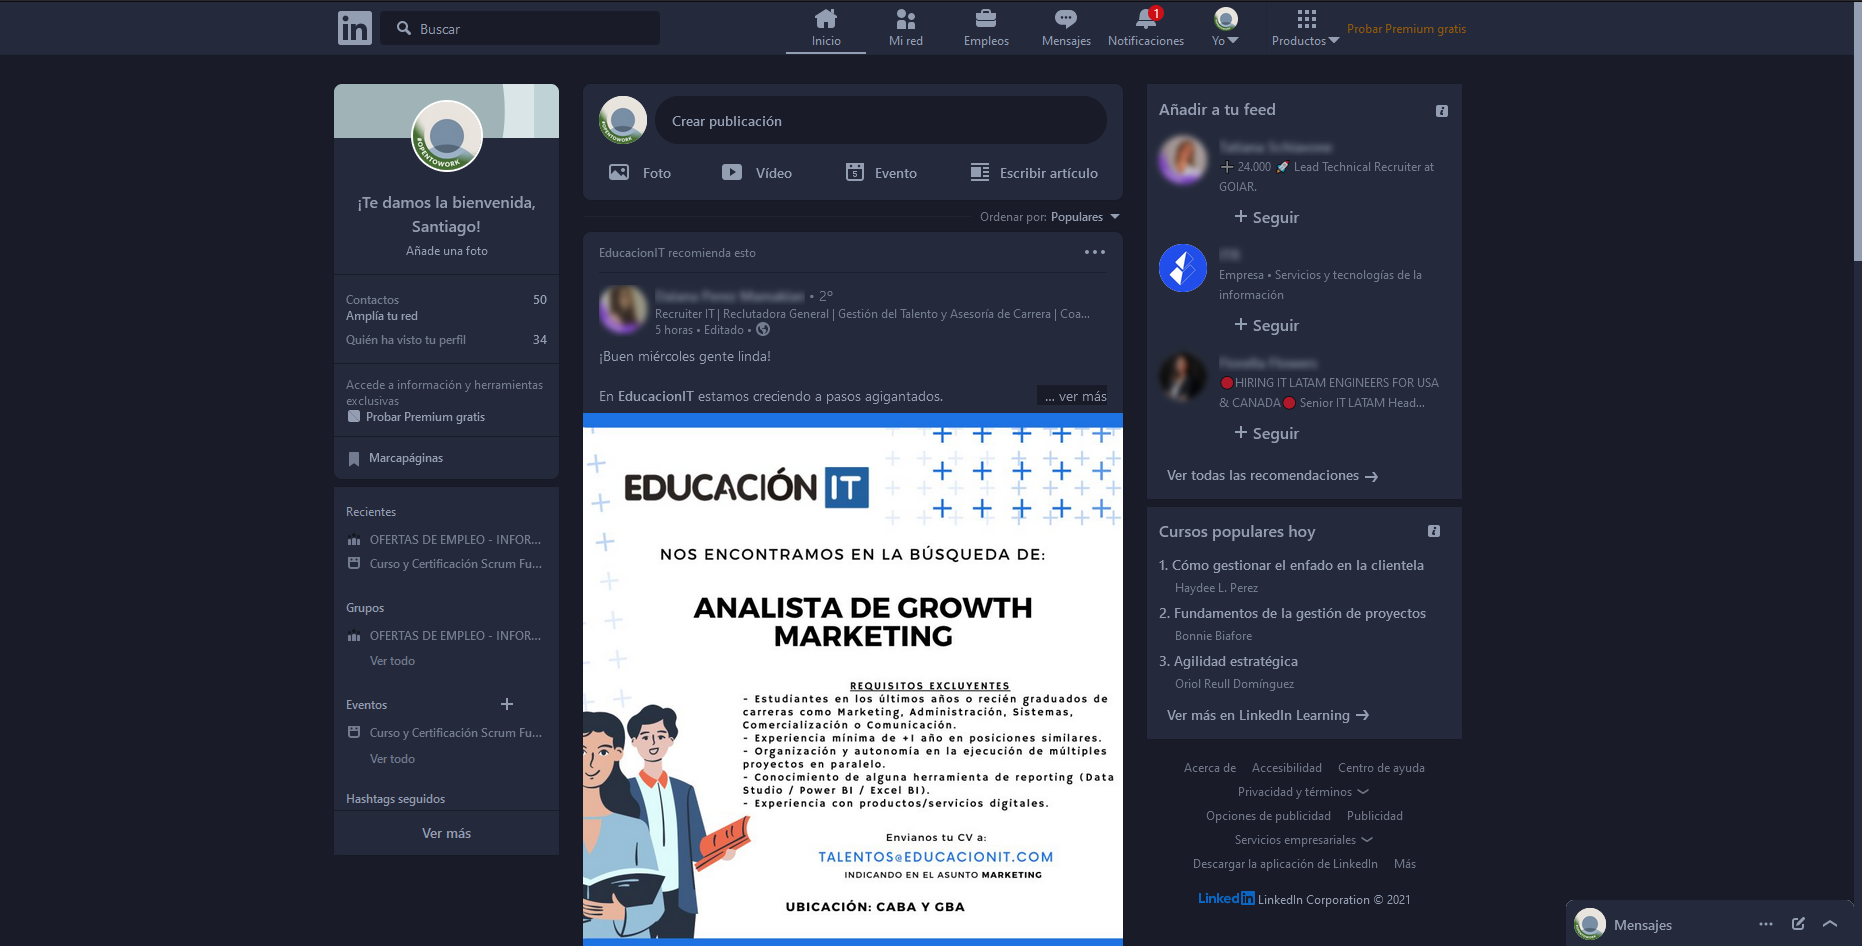
Task: Open recent OFERTAS DE EMPLEO group under Recientes
Action: point(445,540)
